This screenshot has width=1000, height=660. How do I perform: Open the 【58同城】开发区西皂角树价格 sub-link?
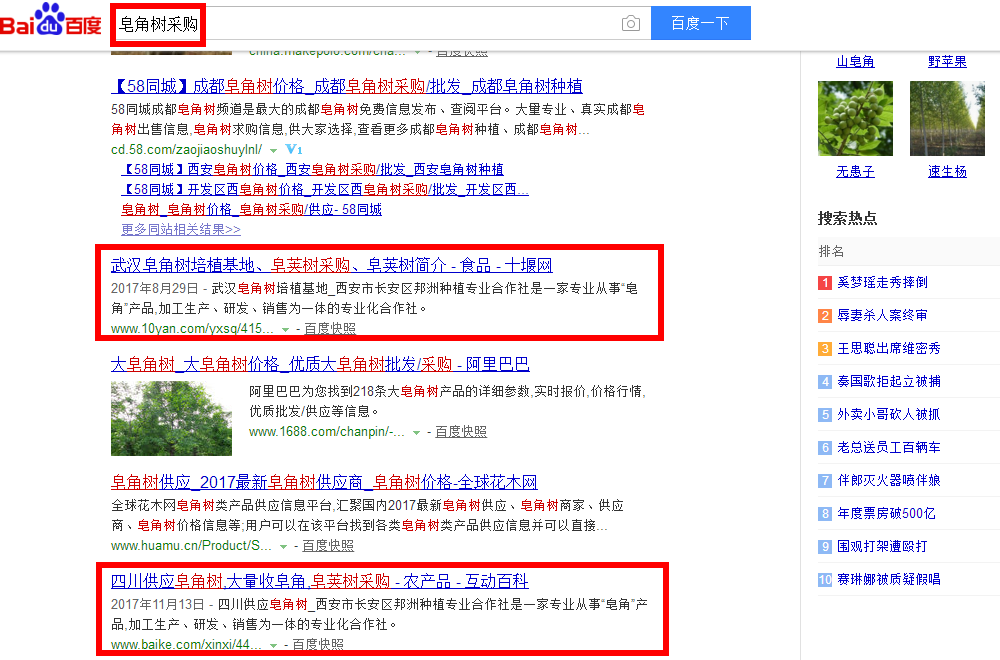tap(325, 189)
